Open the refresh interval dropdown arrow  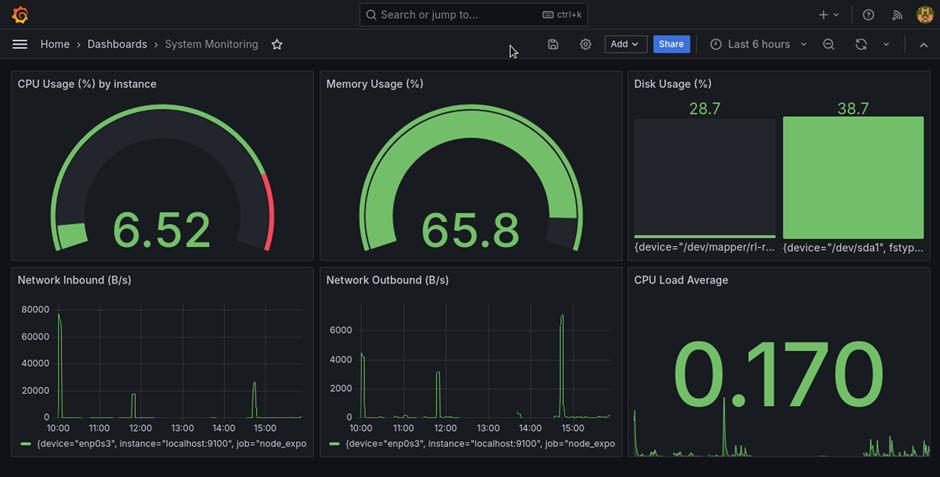pos(886,44)
